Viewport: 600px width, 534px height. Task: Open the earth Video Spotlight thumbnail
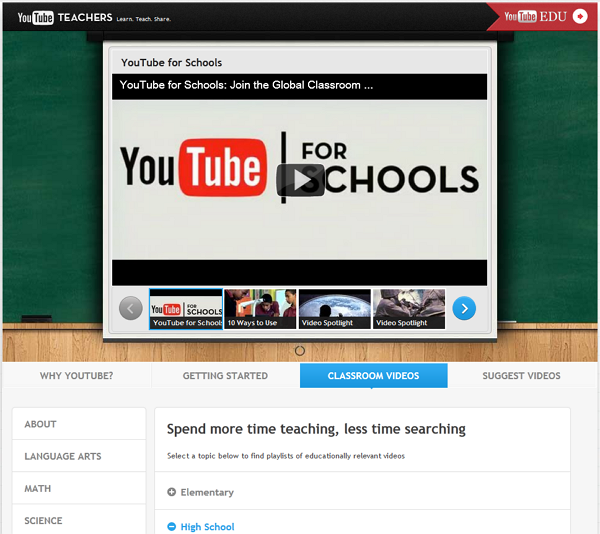point(334,309)
